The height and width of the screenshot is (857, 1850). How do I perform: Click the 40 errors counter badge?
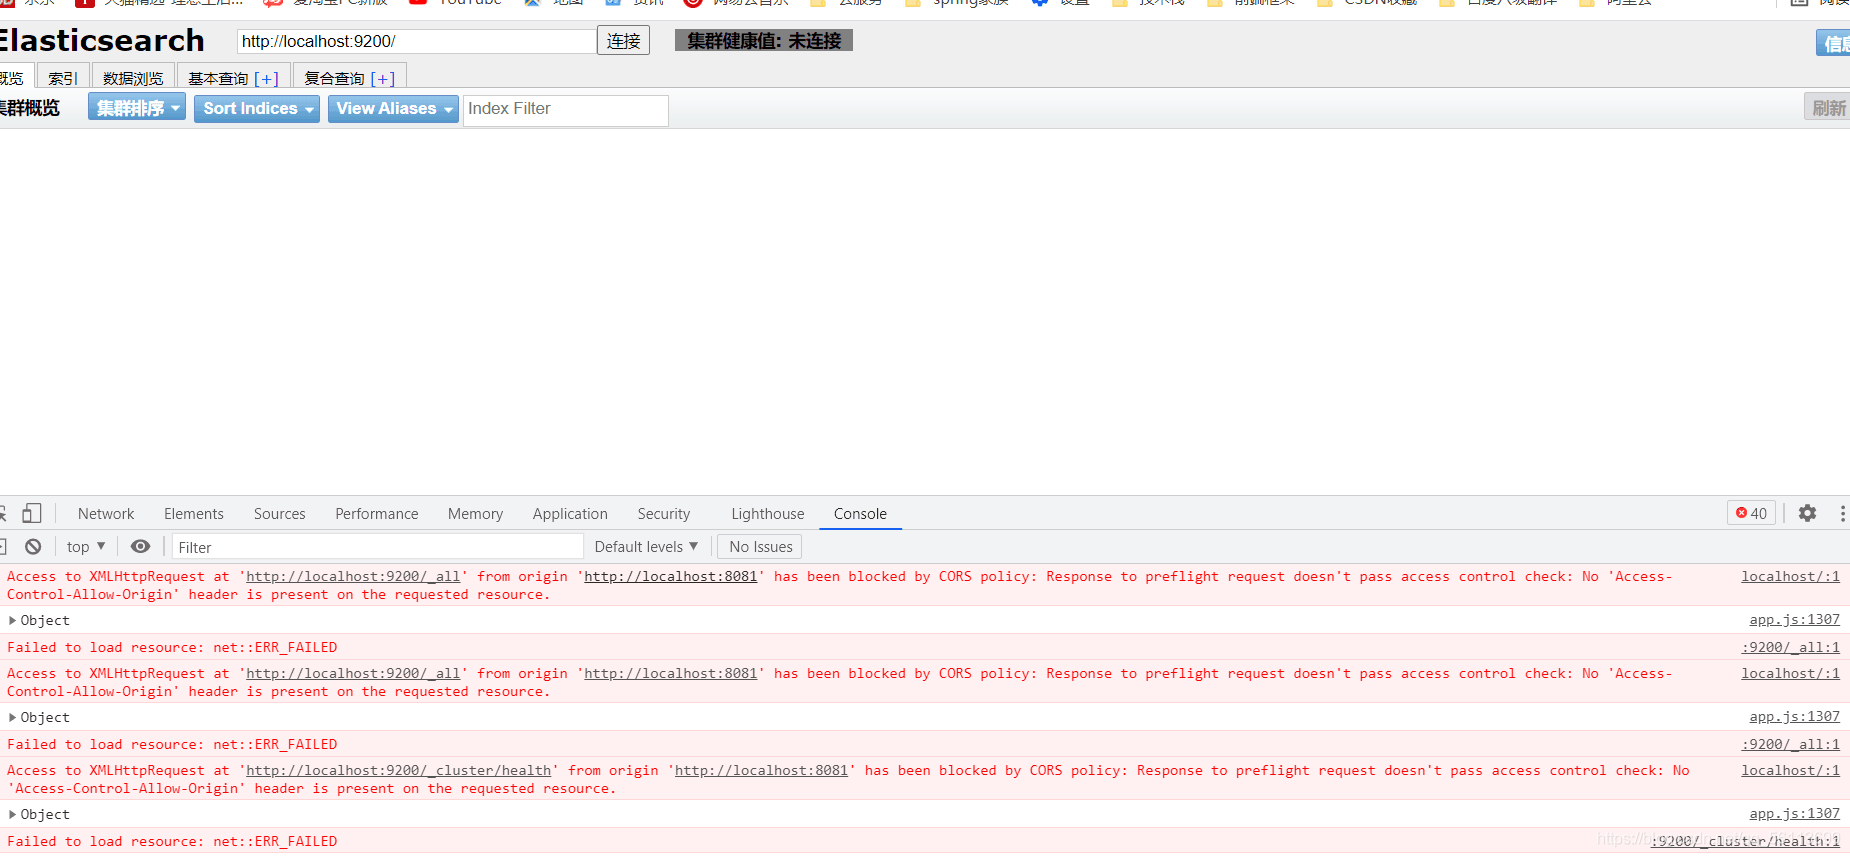coord(1751,513)
